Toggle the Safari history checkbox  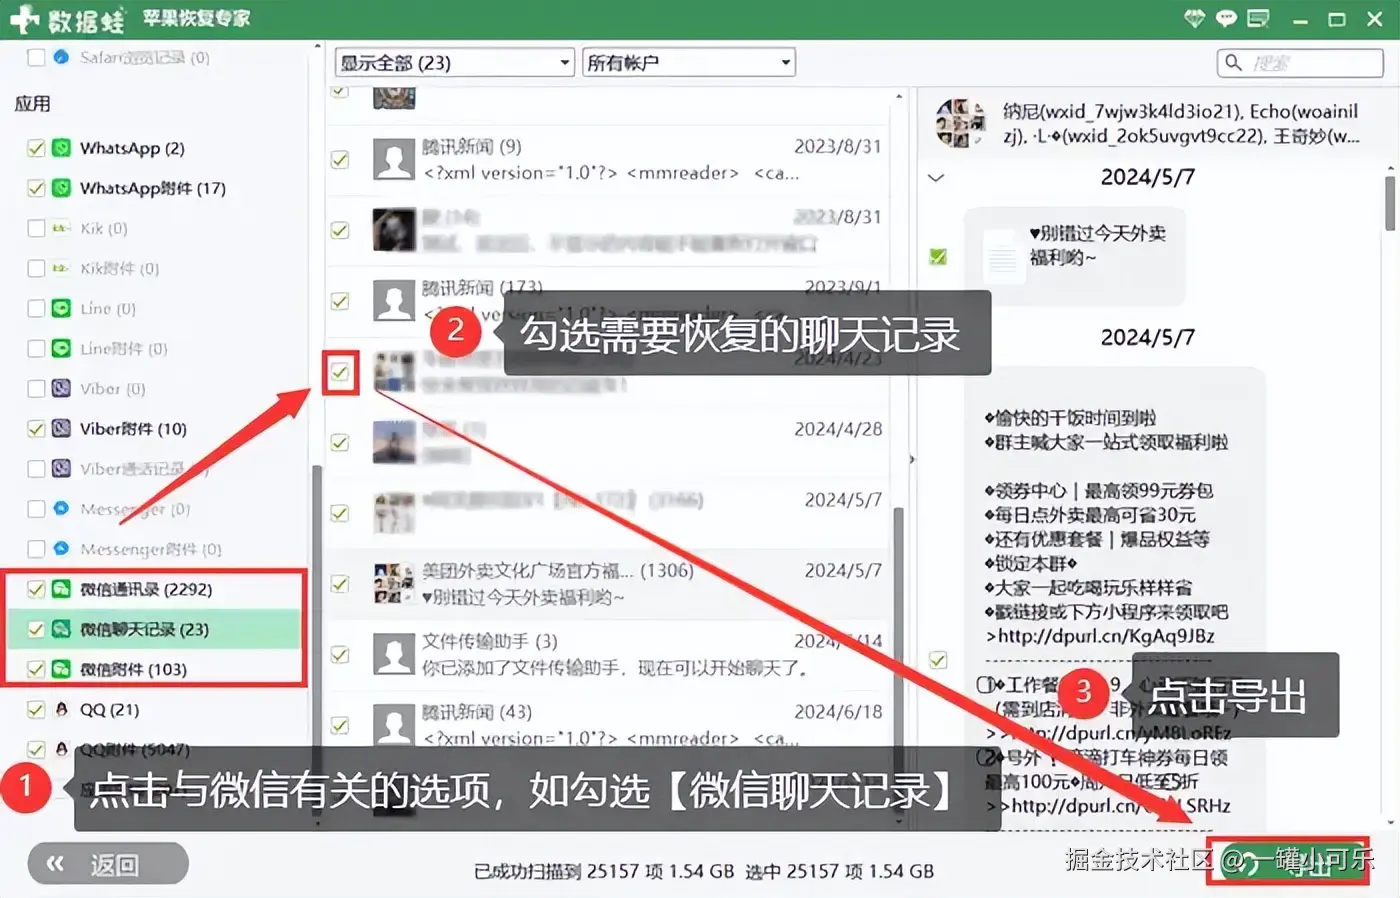click(x=36, y=57)
